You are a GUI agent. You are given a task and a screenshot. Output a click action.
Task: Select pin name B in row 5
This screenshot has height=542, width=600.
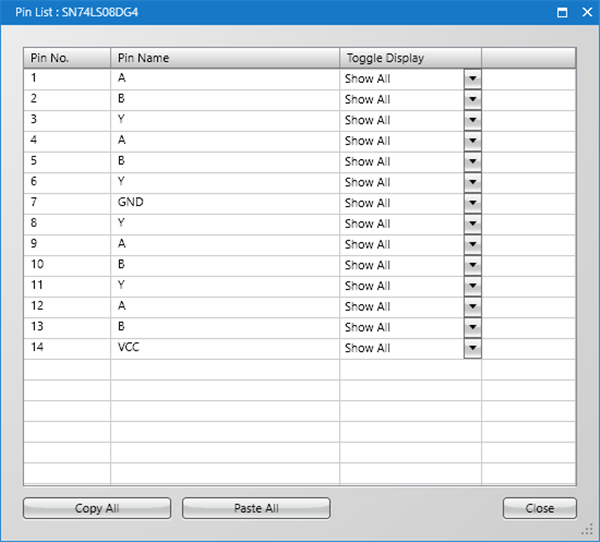(x=225, y=162)
